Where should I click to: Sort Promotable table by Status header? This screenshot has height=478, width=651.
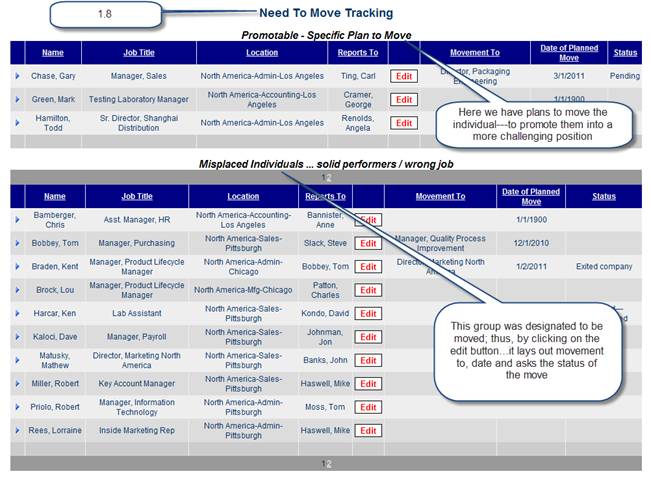click(625, 53)
